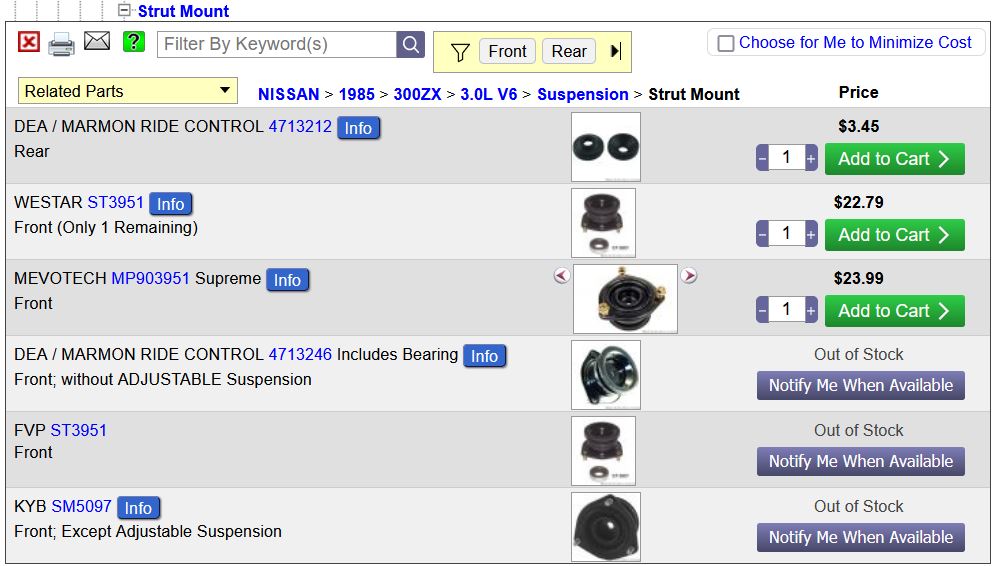The width and height of the screenshot is (994, 566).
Task: Click Info for DEA 4713246
Action: pyautogui.click(x=484, y=356)
